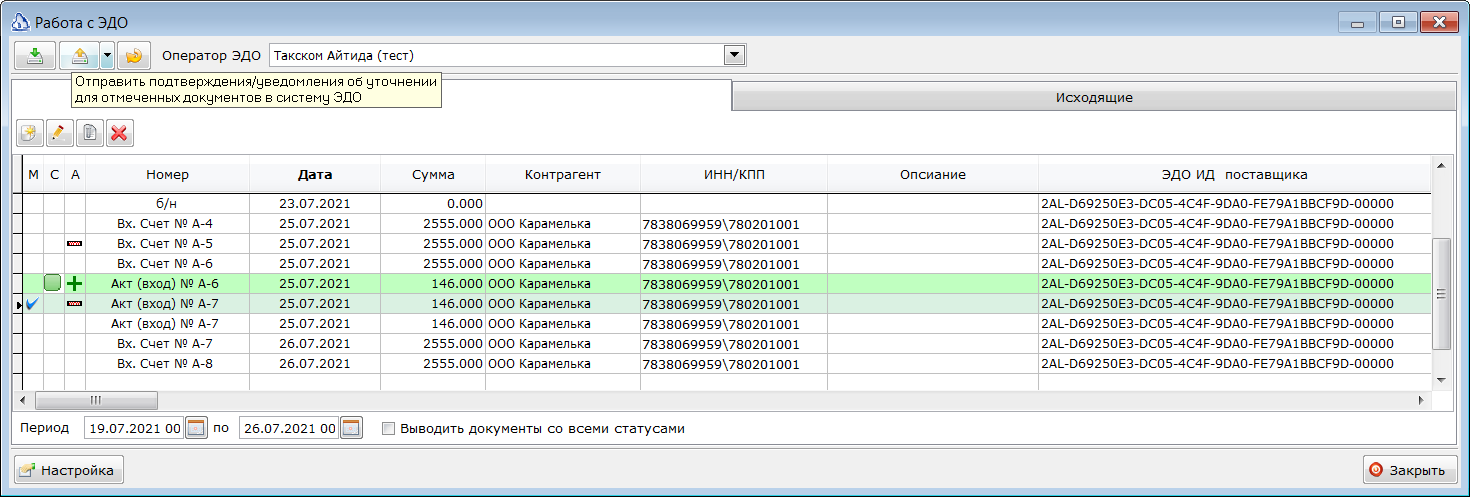Click the А column header
1470x497 pixels.
tap(75, 174)
